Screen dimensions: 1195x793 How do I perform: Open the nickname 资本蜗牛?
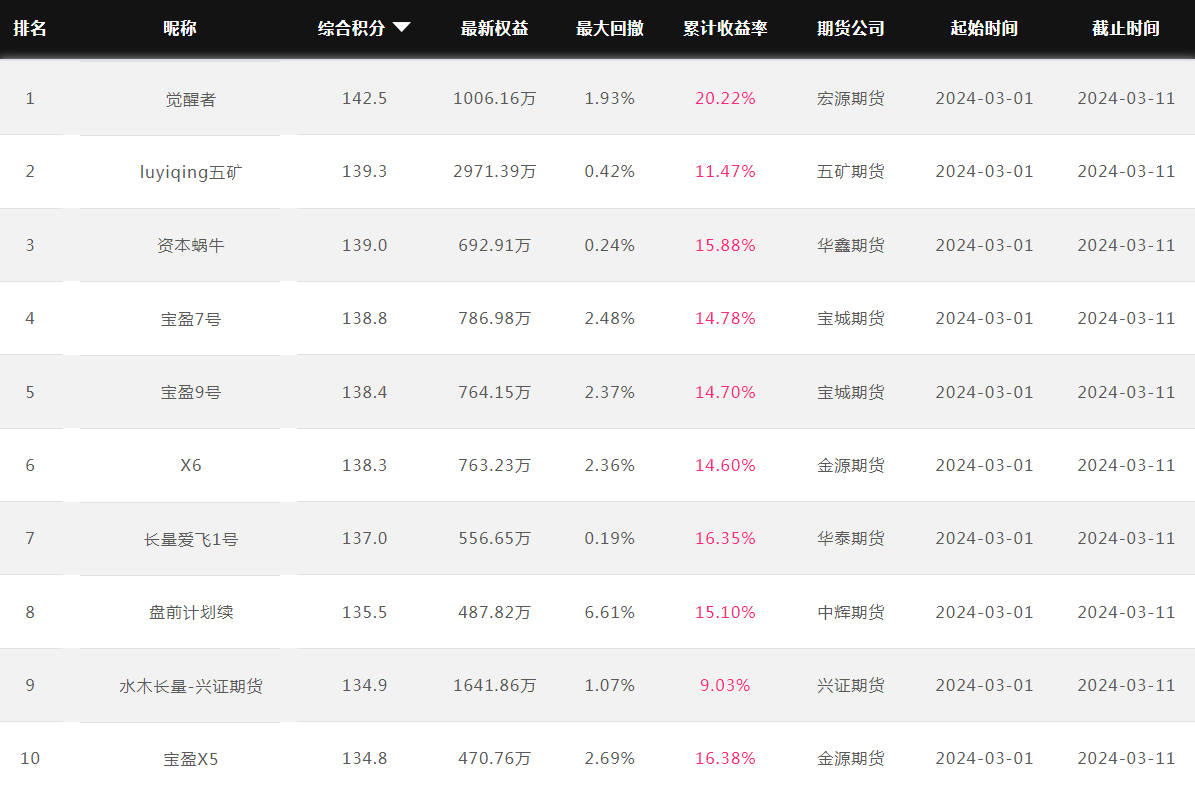coord(191,245)
